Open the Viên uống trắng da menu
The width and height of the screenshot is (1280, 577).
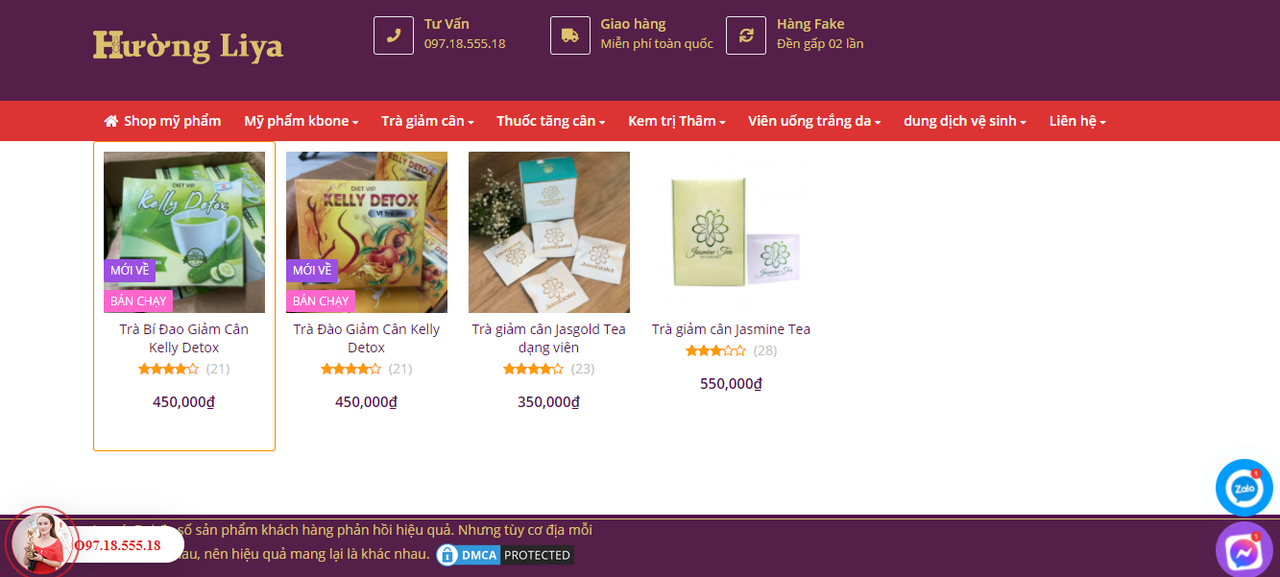[x=814, y=121]
